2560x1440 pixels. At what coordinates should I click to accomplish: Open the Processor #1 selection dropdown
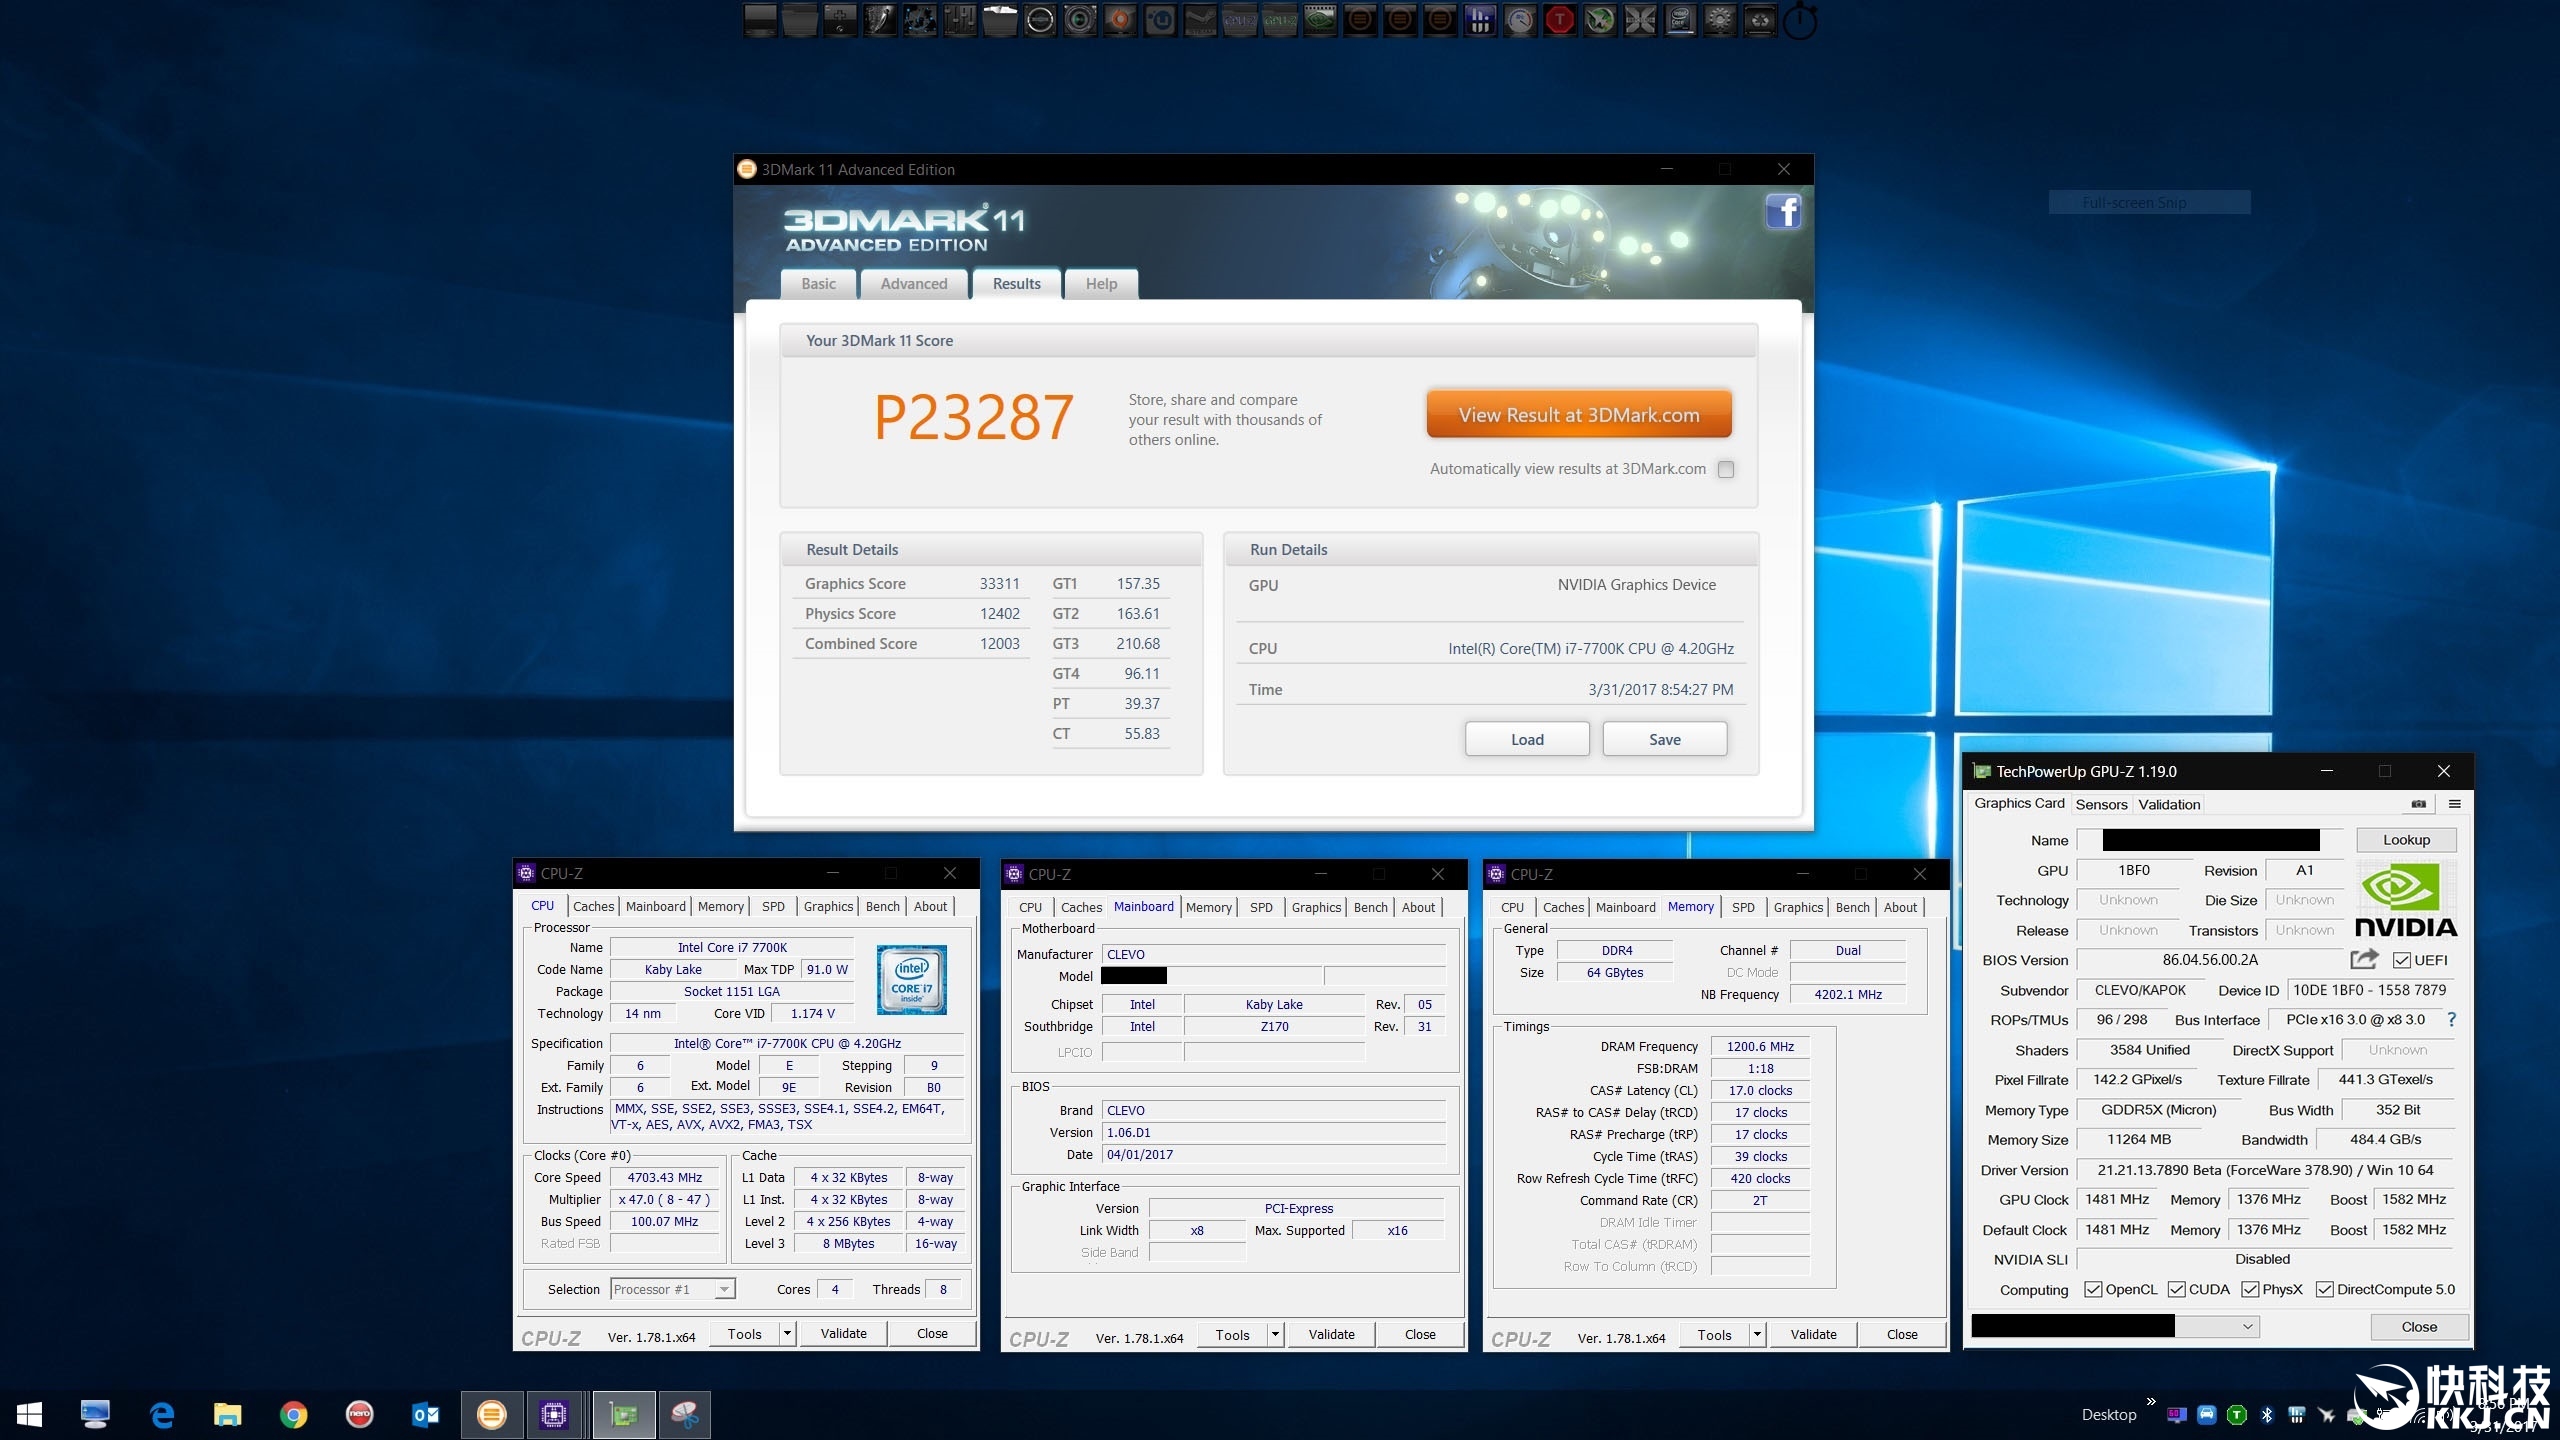(724, 1290)
